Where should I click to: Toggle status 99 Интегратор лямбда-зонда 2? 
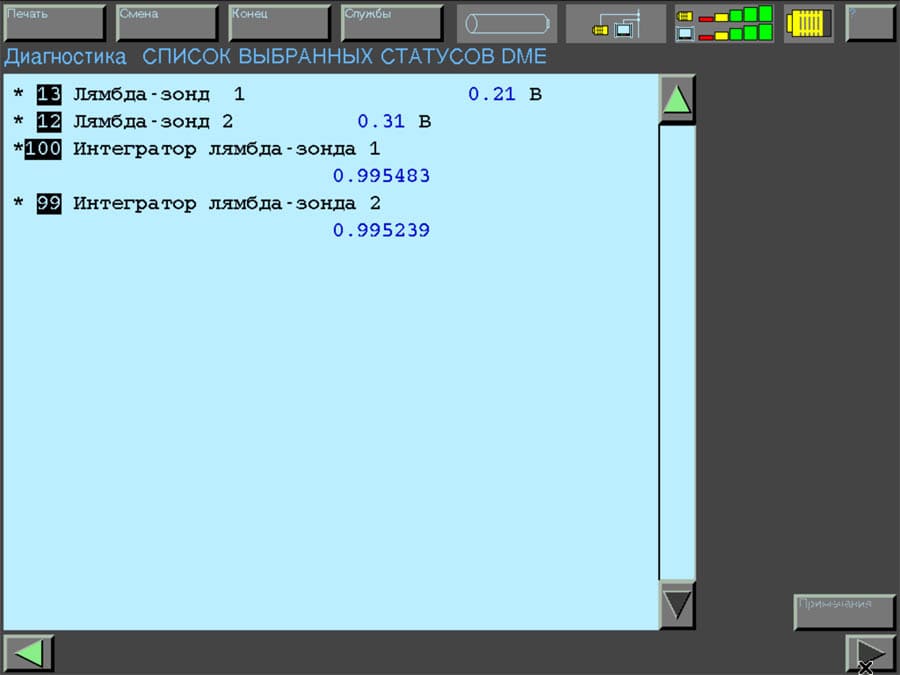50,203
